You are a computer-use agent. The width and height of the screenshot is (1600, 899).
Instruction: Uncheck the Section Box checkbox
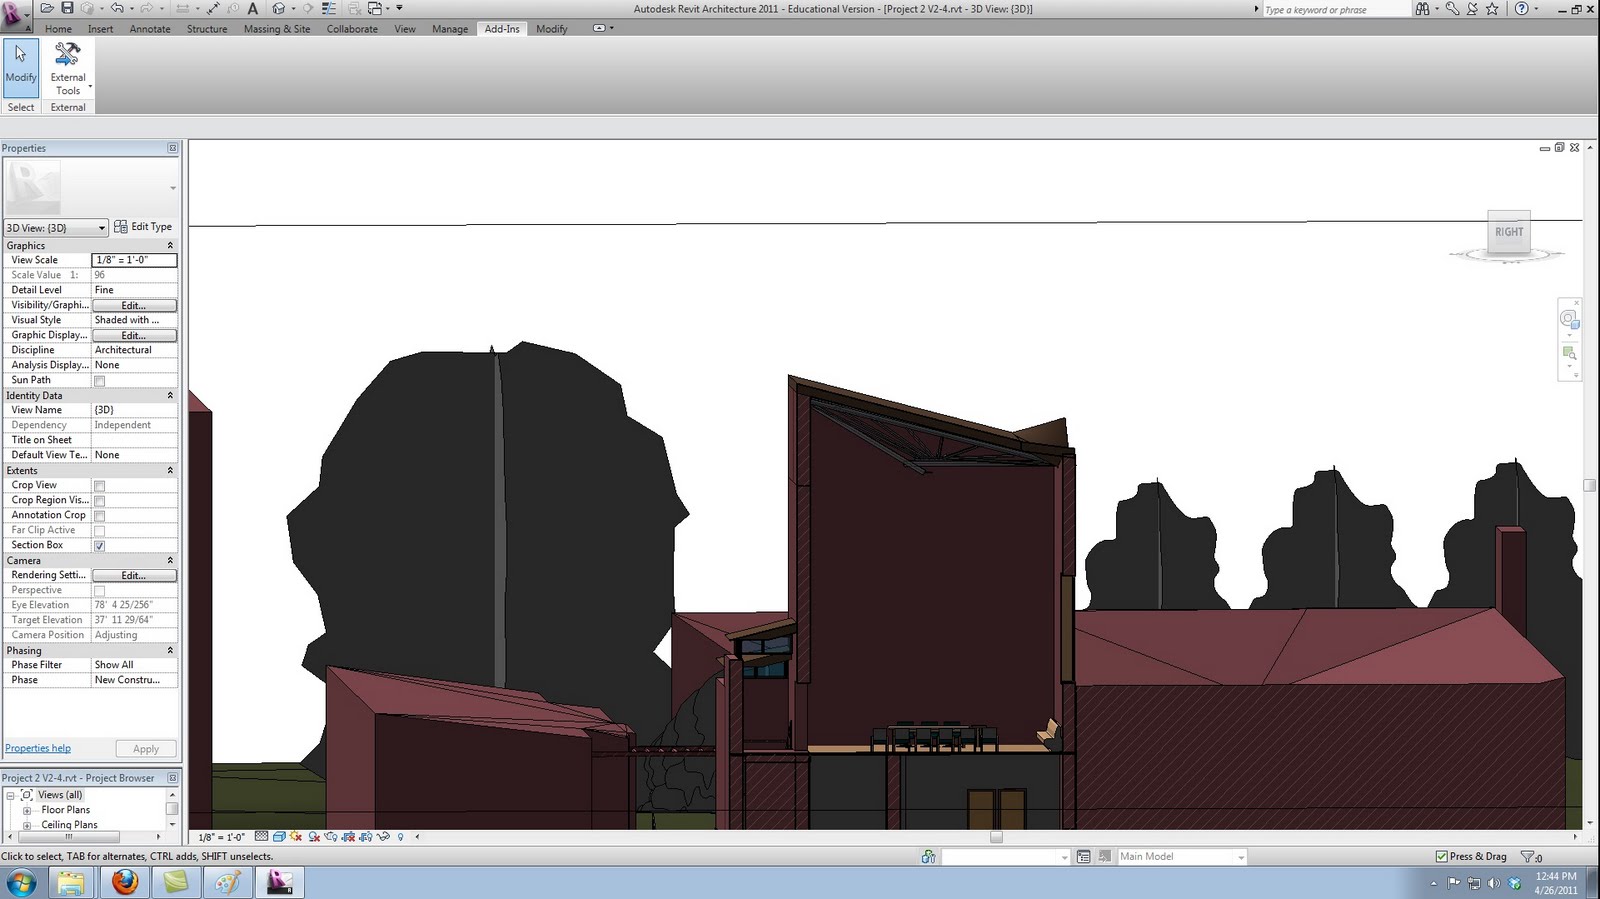[x=99, y=546]
